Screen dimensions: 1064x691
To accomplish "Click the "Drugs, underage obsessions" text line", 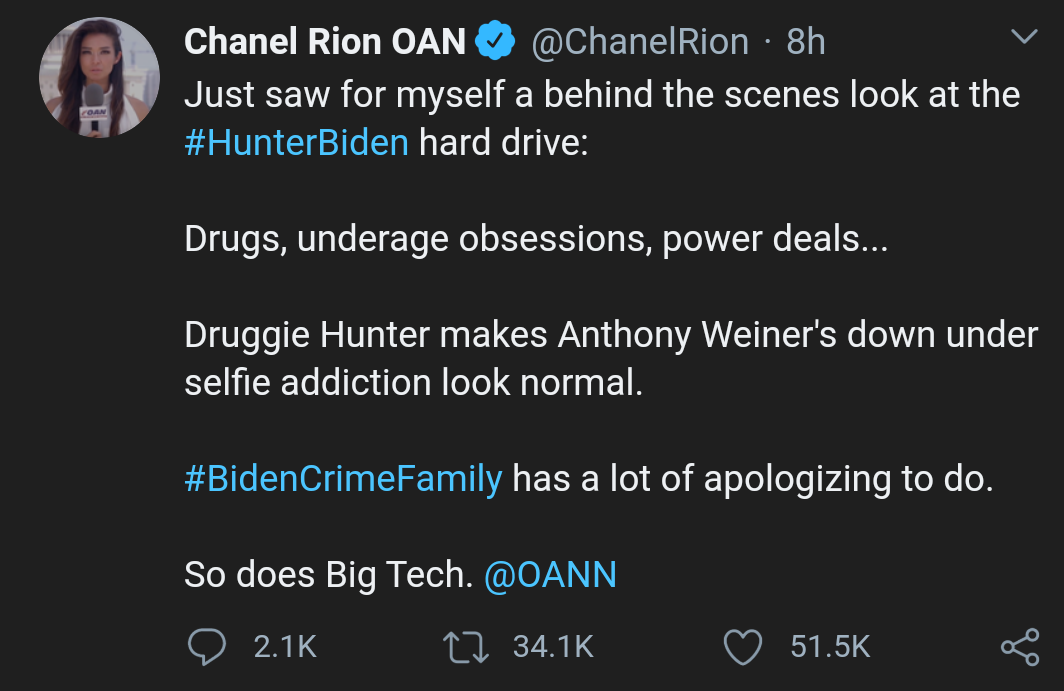I will tap(536, 240).
